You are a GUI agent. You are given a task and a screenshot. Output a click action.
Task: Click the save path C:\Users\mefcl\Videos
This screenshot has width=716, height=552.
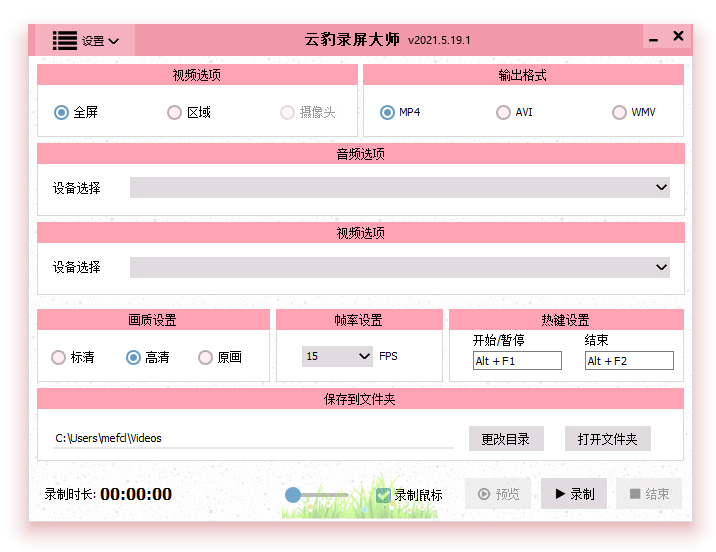click(108, 438)
